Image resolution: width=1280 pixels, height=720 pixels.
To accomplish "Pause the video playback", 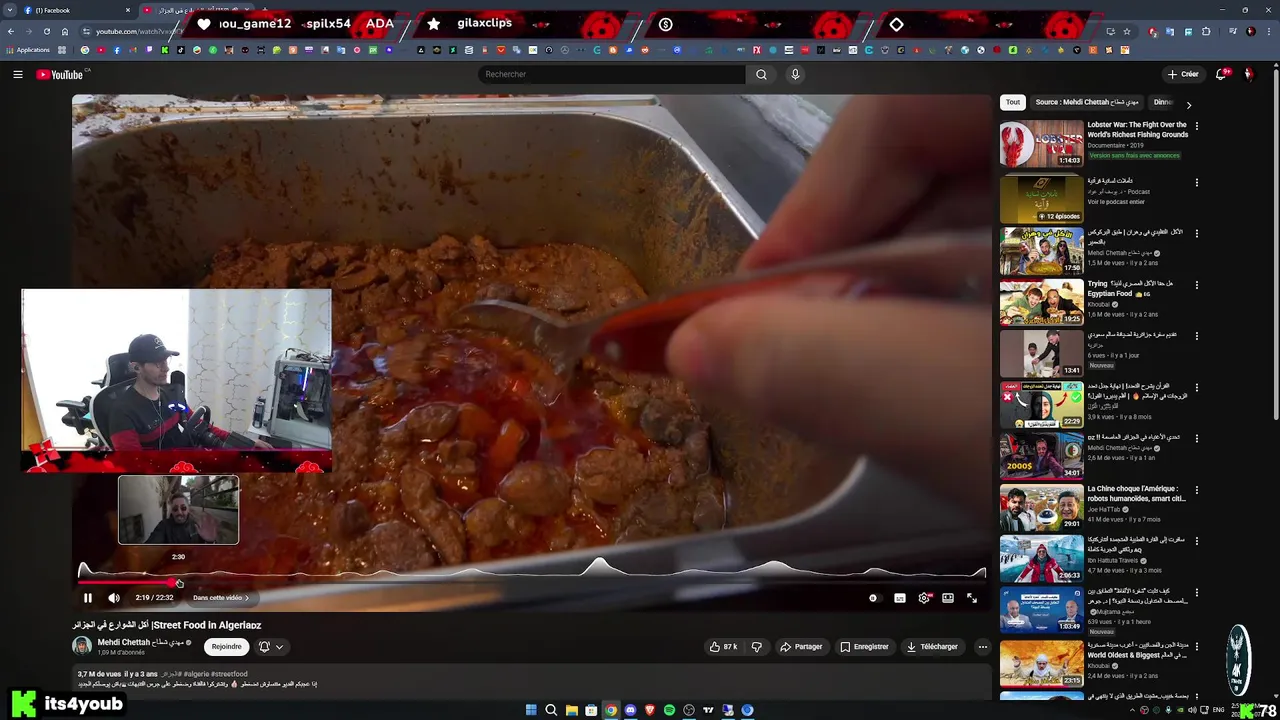I will [88, 598].
